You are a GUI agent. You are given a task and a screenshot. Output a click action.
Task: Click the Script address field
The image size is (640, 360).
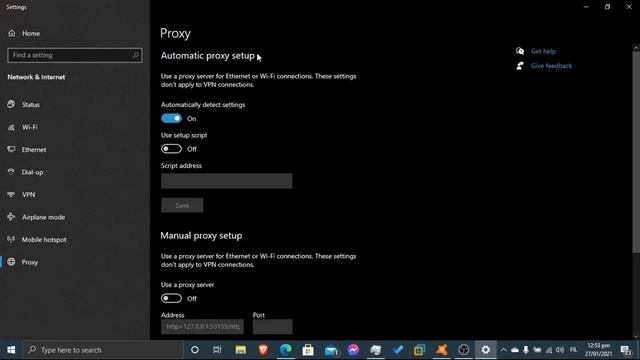pos(227,181)
